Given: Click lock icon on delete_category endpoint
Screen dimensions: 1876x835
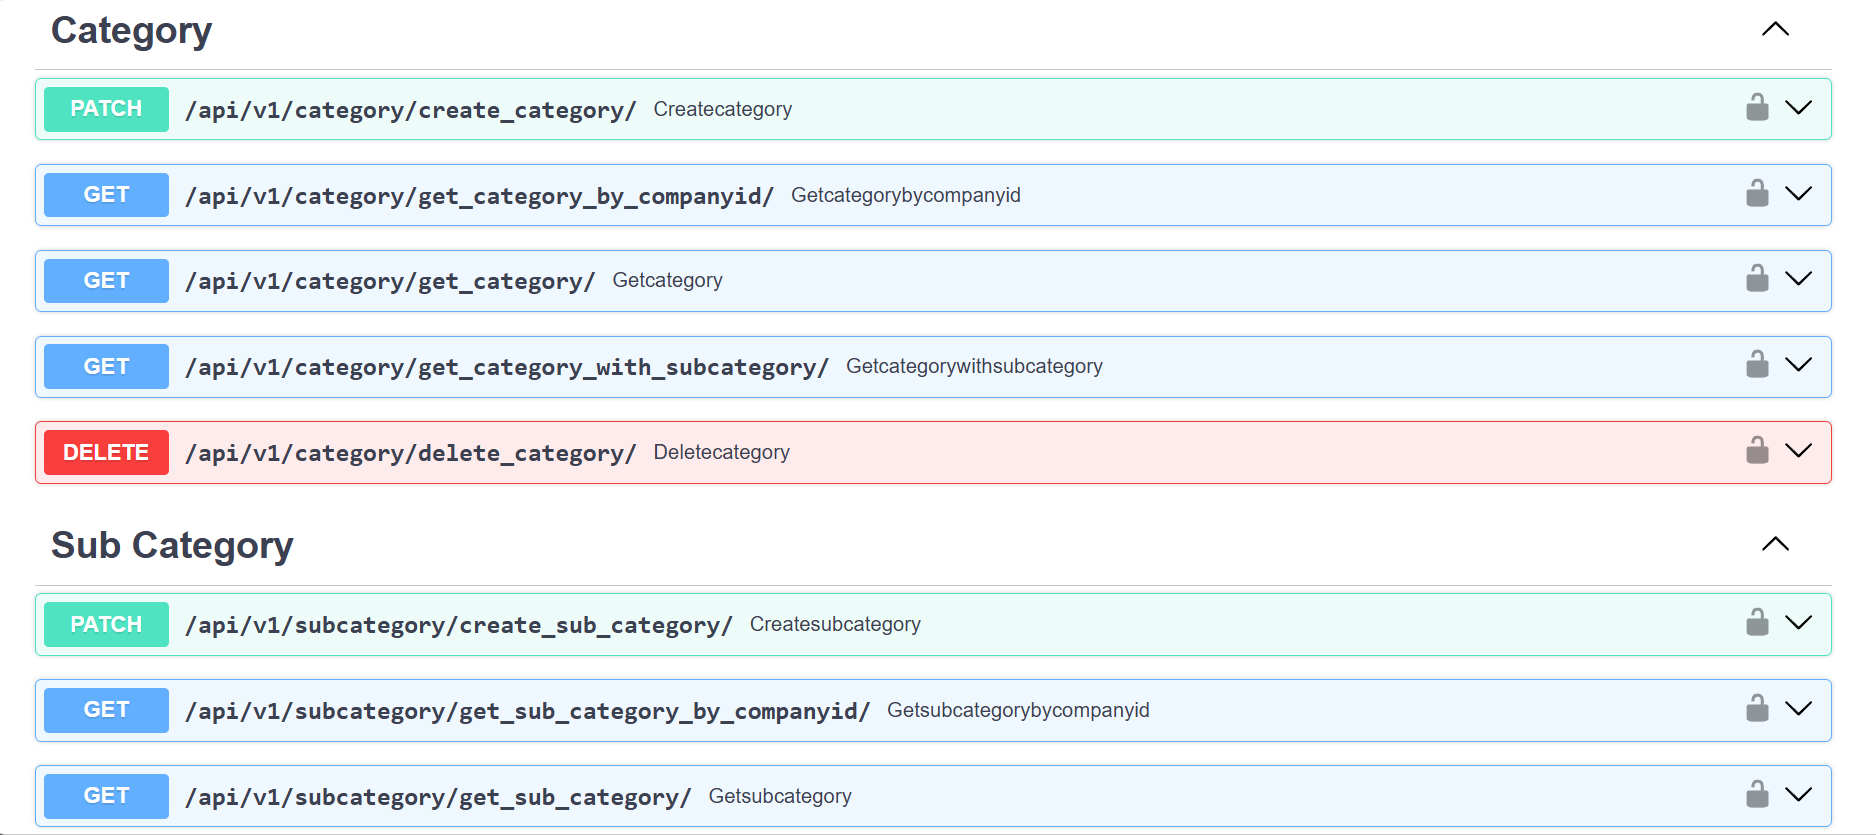Looking at the screenshot, I should point(1757,451).
